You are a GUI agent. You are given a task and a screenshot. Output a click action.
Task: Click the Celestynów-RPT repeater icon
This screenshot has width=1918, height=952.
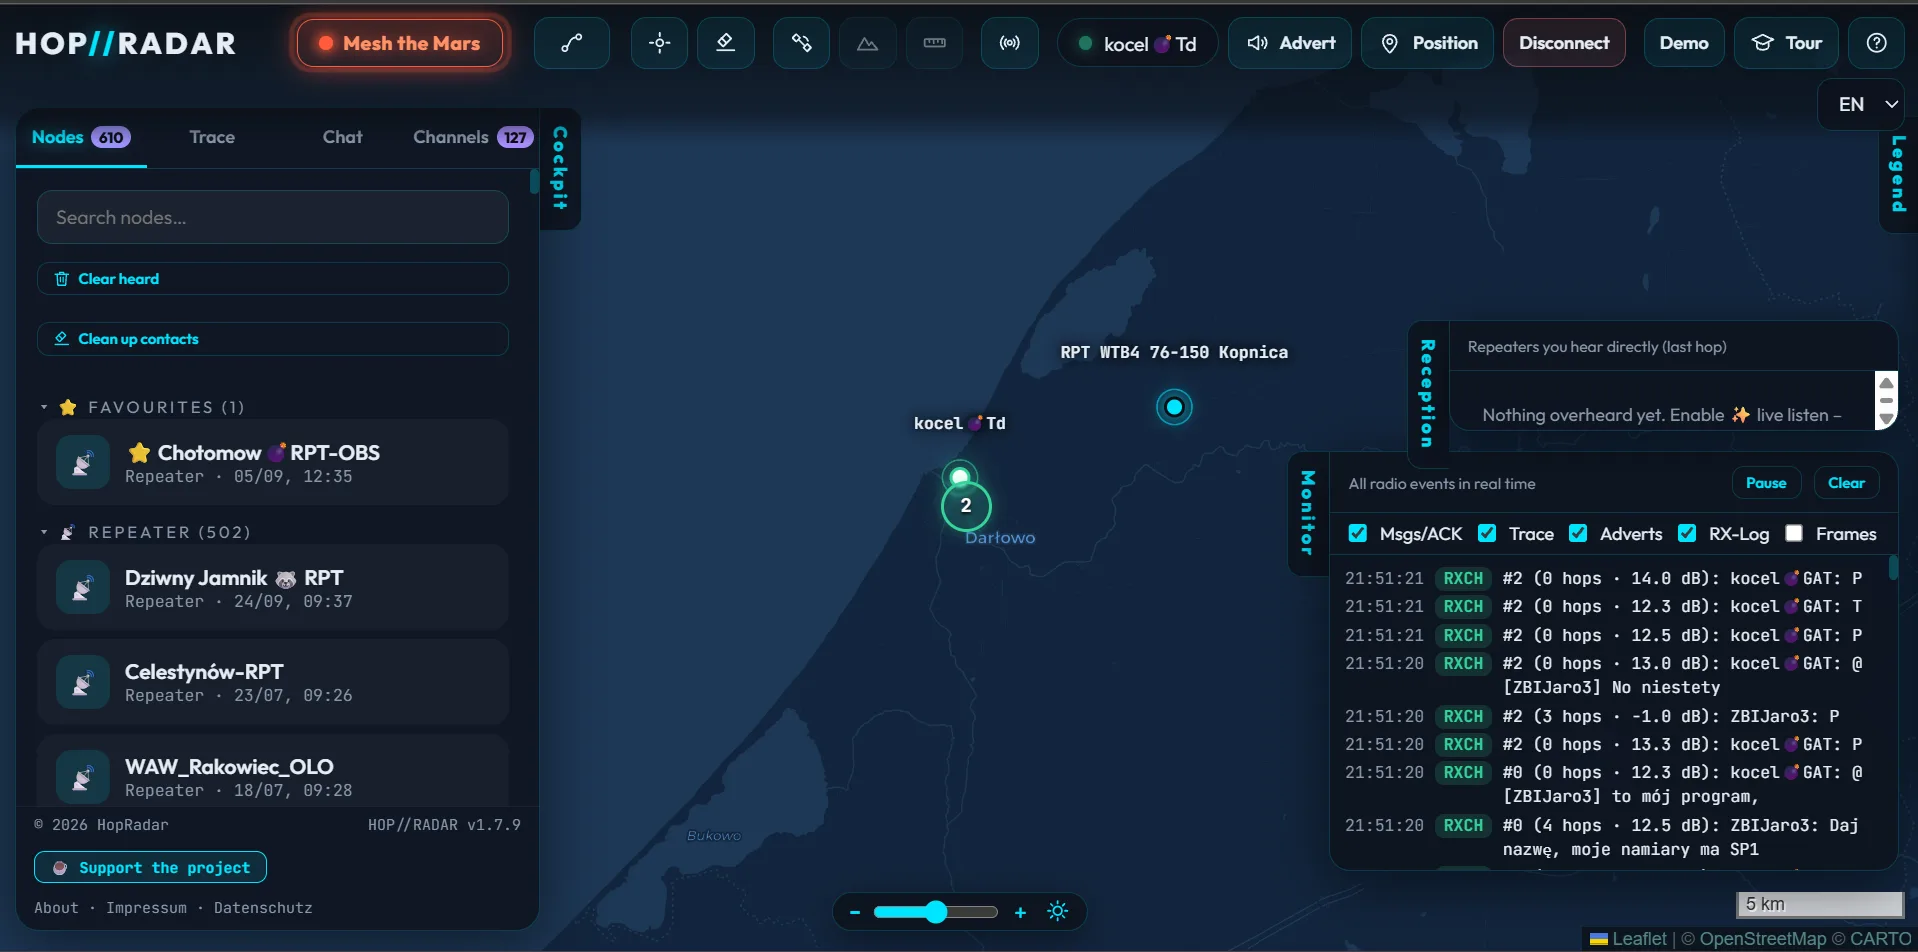(x=83, y=681)
